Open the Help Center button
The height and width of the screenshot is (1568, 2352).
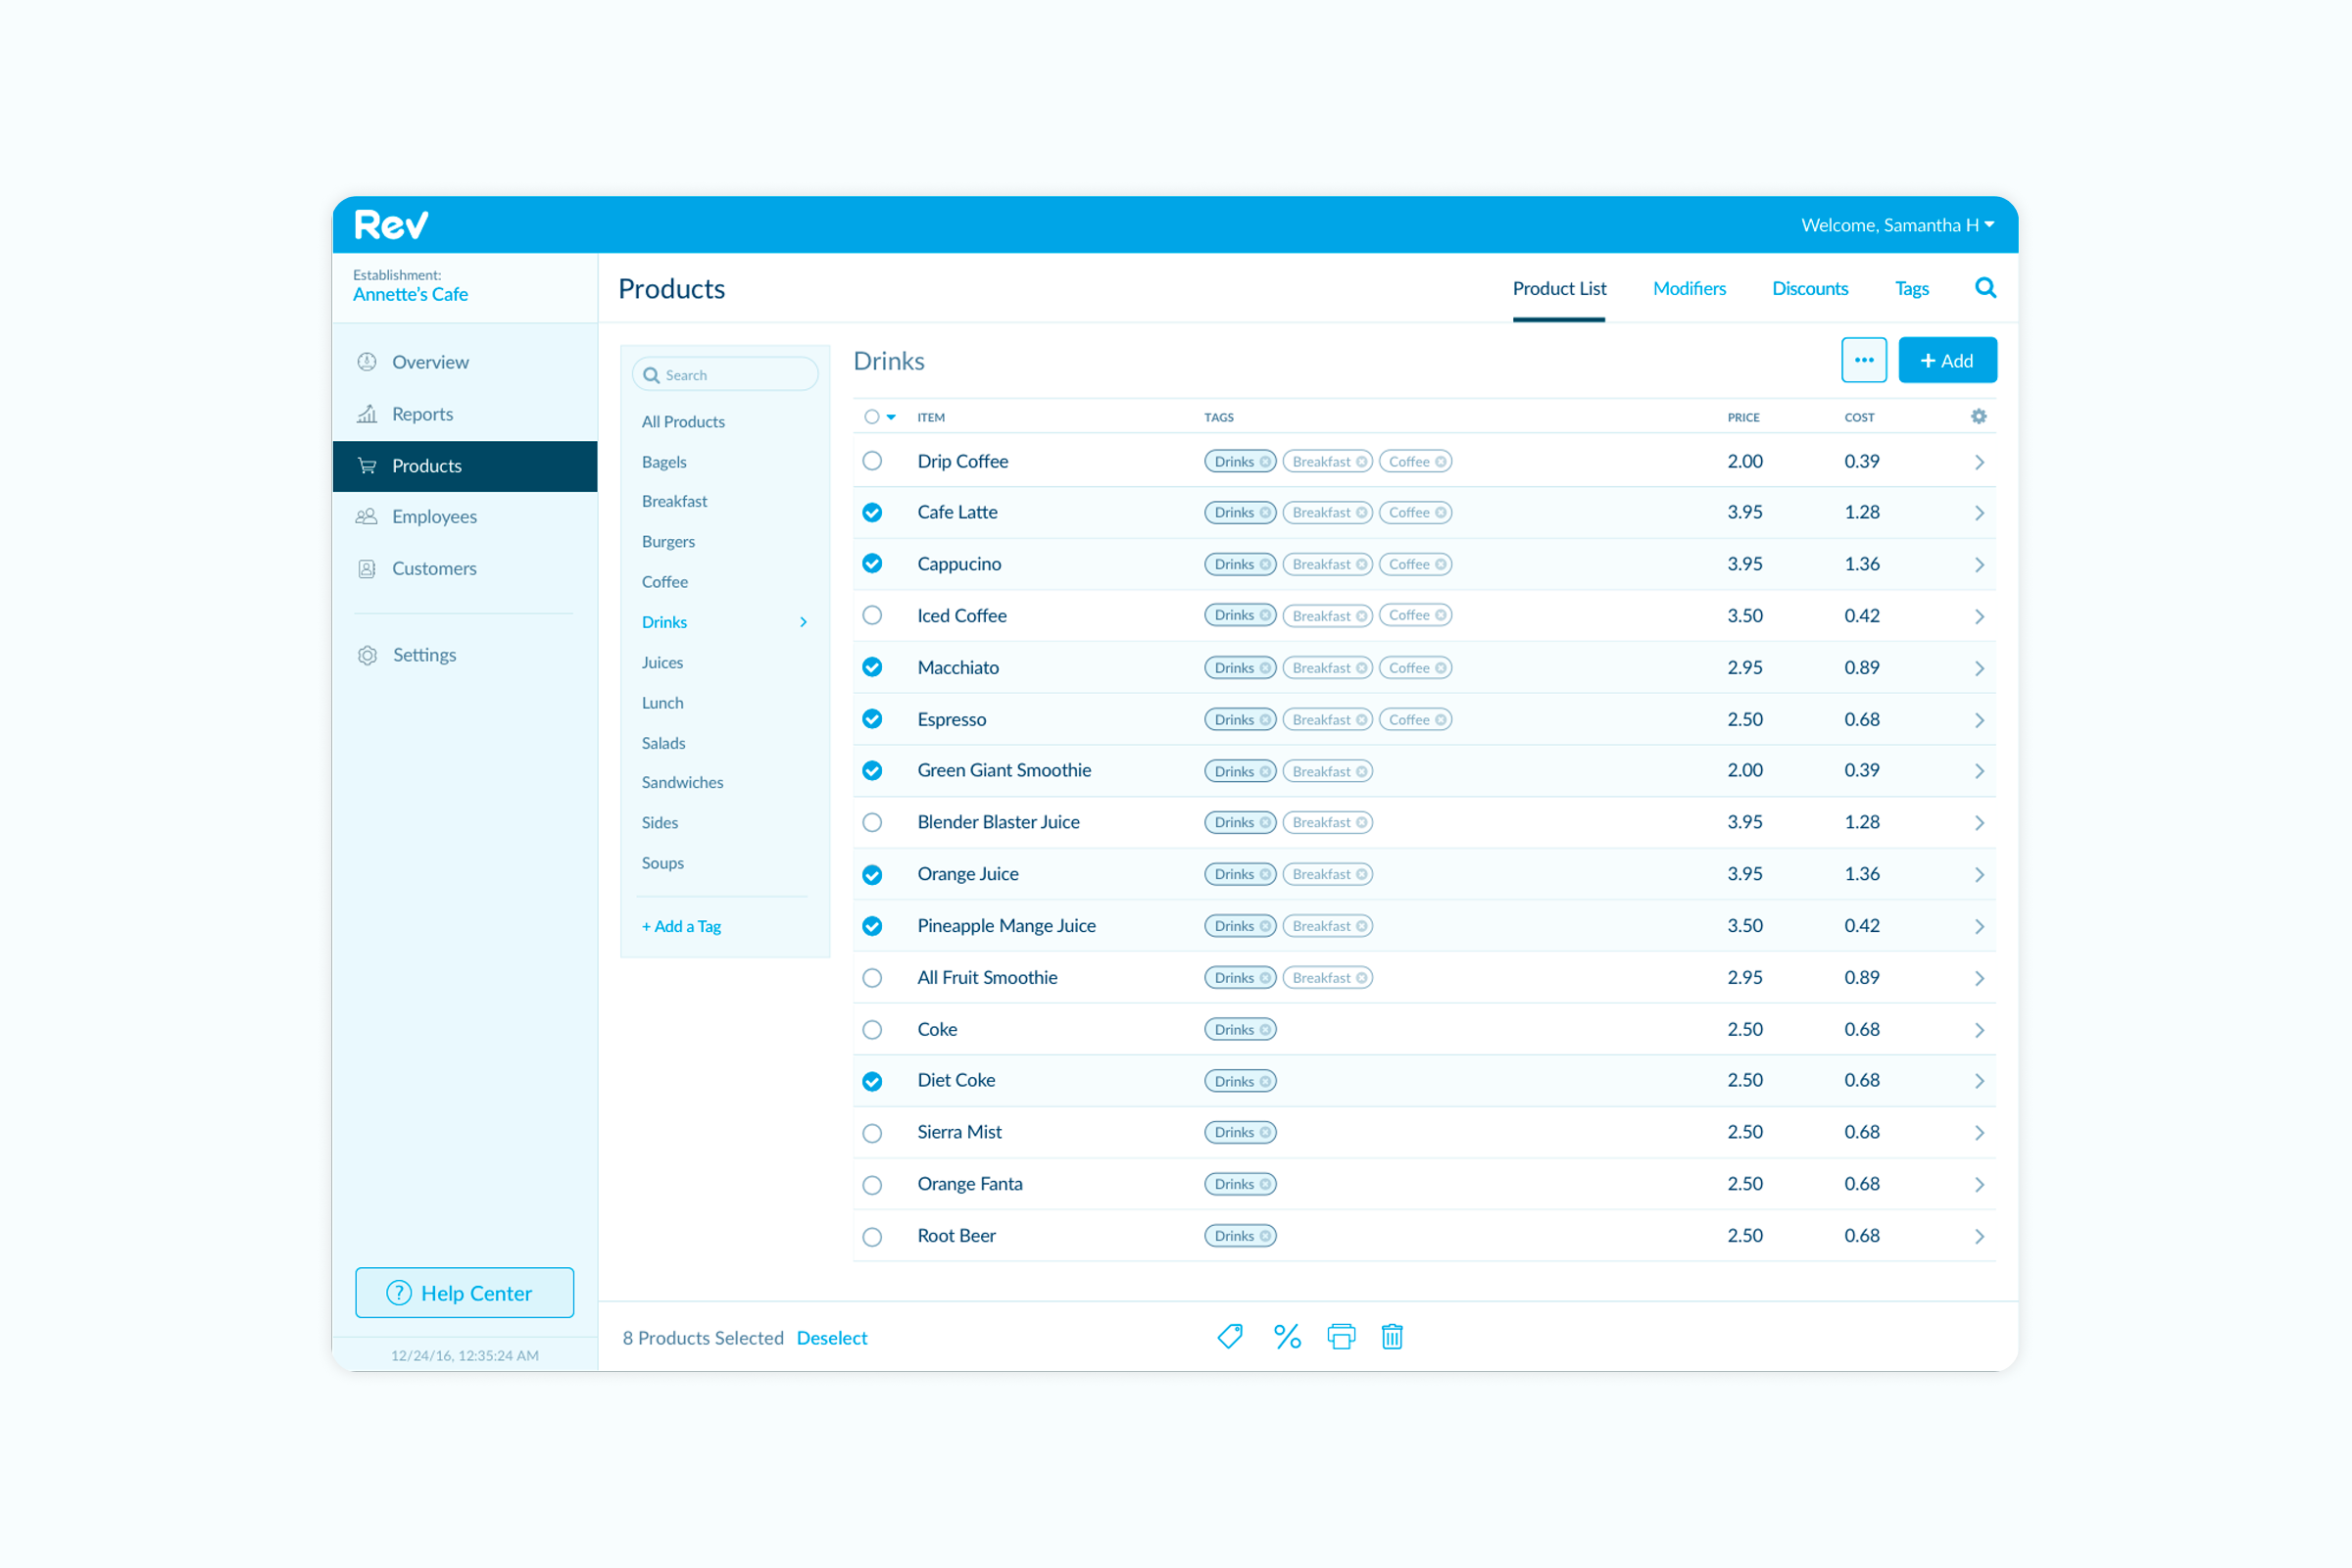[465, 1293]
